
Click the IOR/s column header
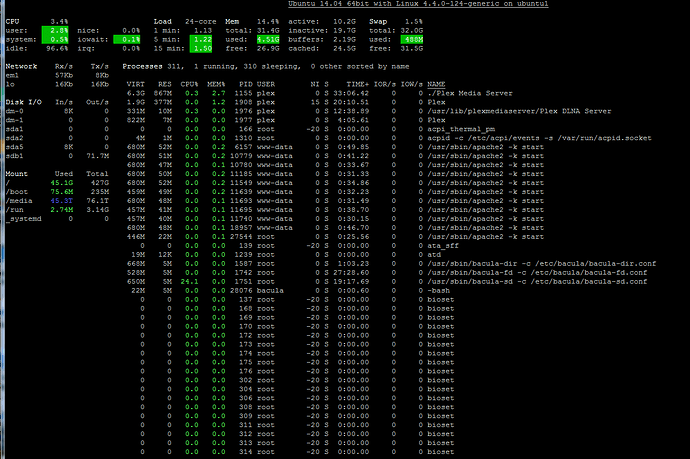pyautogui.click(x=385, y=84)
